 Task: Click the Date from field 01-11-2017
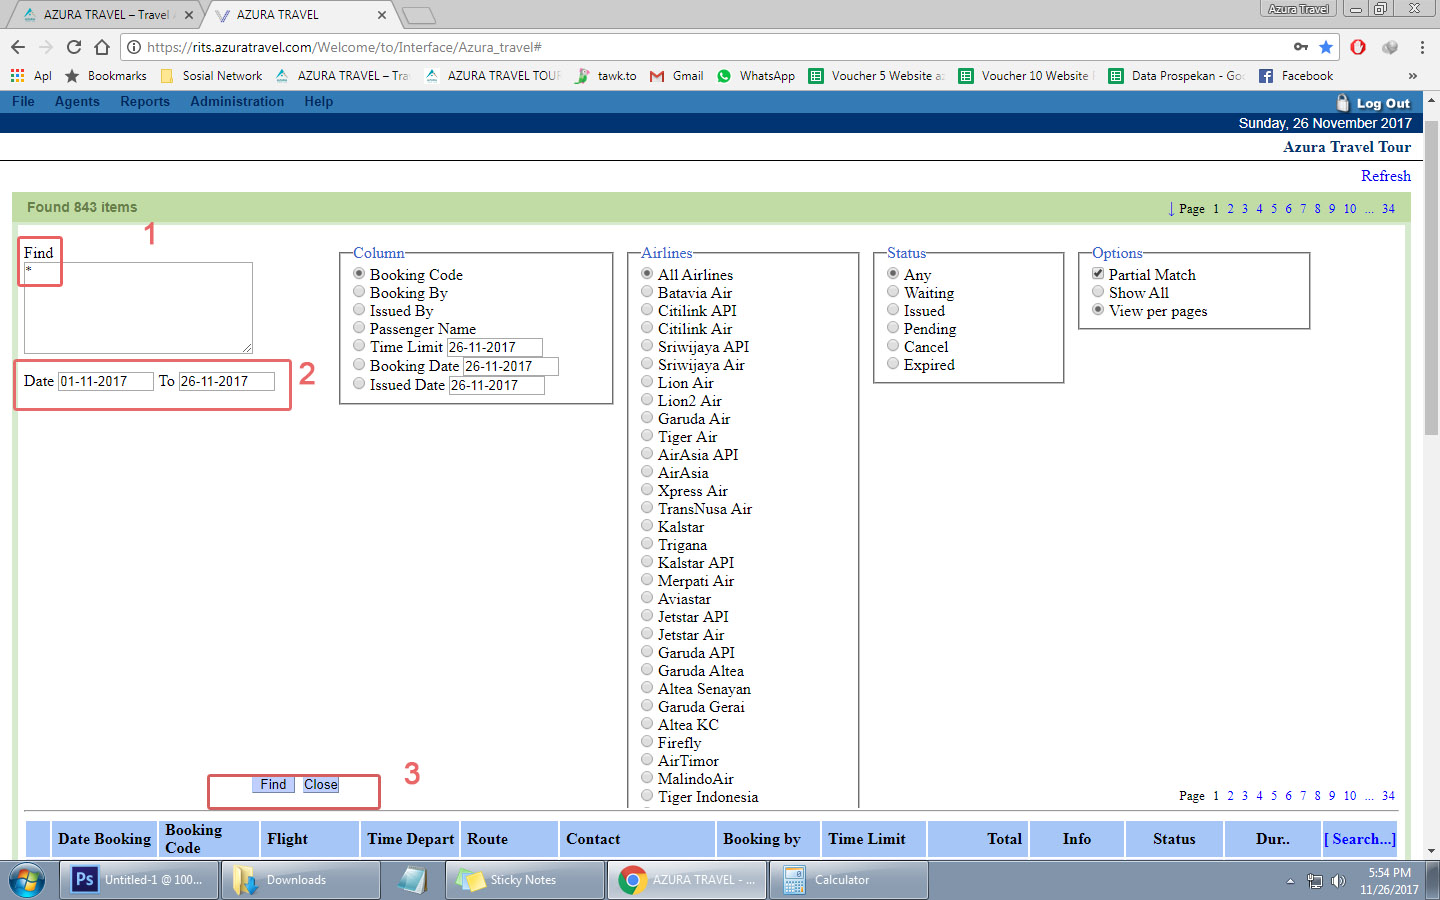pos(106,381)
